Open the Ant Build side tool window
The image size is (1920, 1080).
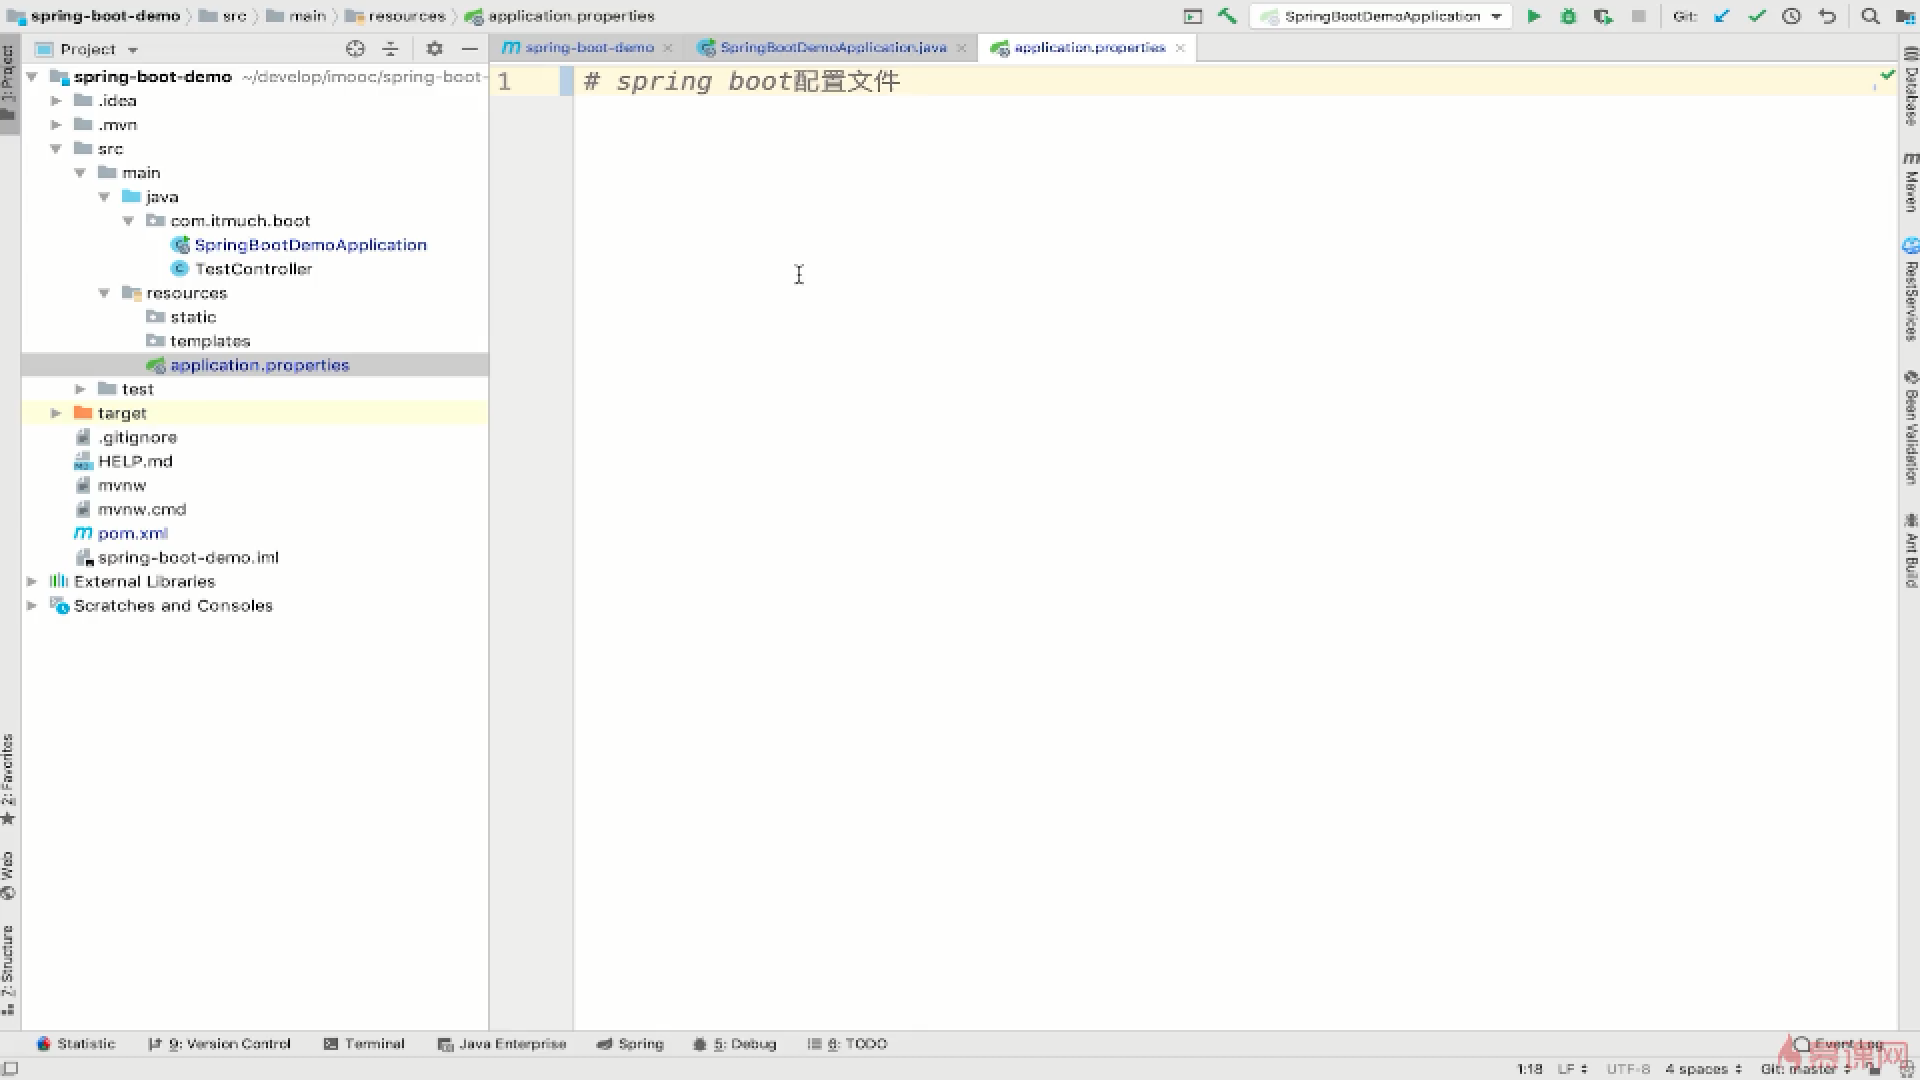[1909, 550]
